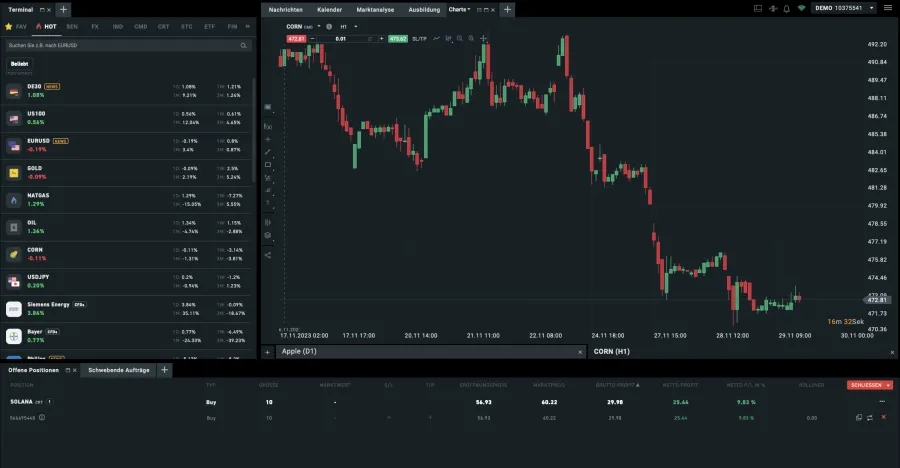Screen dimensions: 900x468
Task: Select the Beliebt filter button
Action: pyautogui.click(x=20, y=64)
